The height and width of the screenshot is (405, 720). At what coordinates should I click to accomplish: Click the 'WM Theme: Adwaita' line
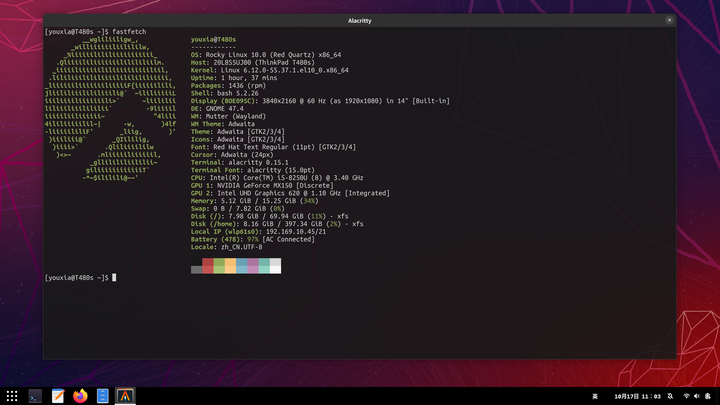coord(223,124)
